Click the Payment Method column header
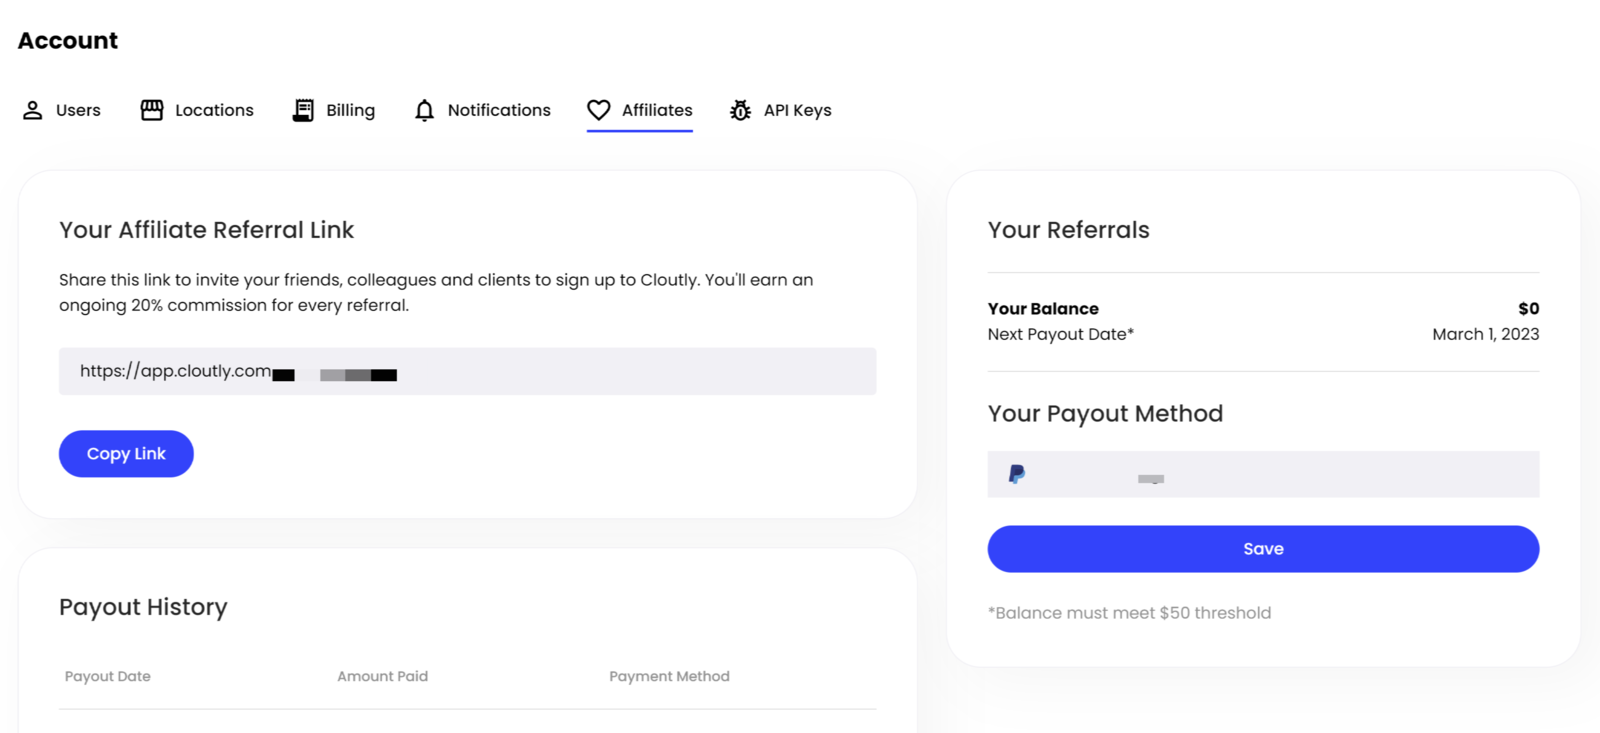 pyautogui.click(x=669, y=676)
